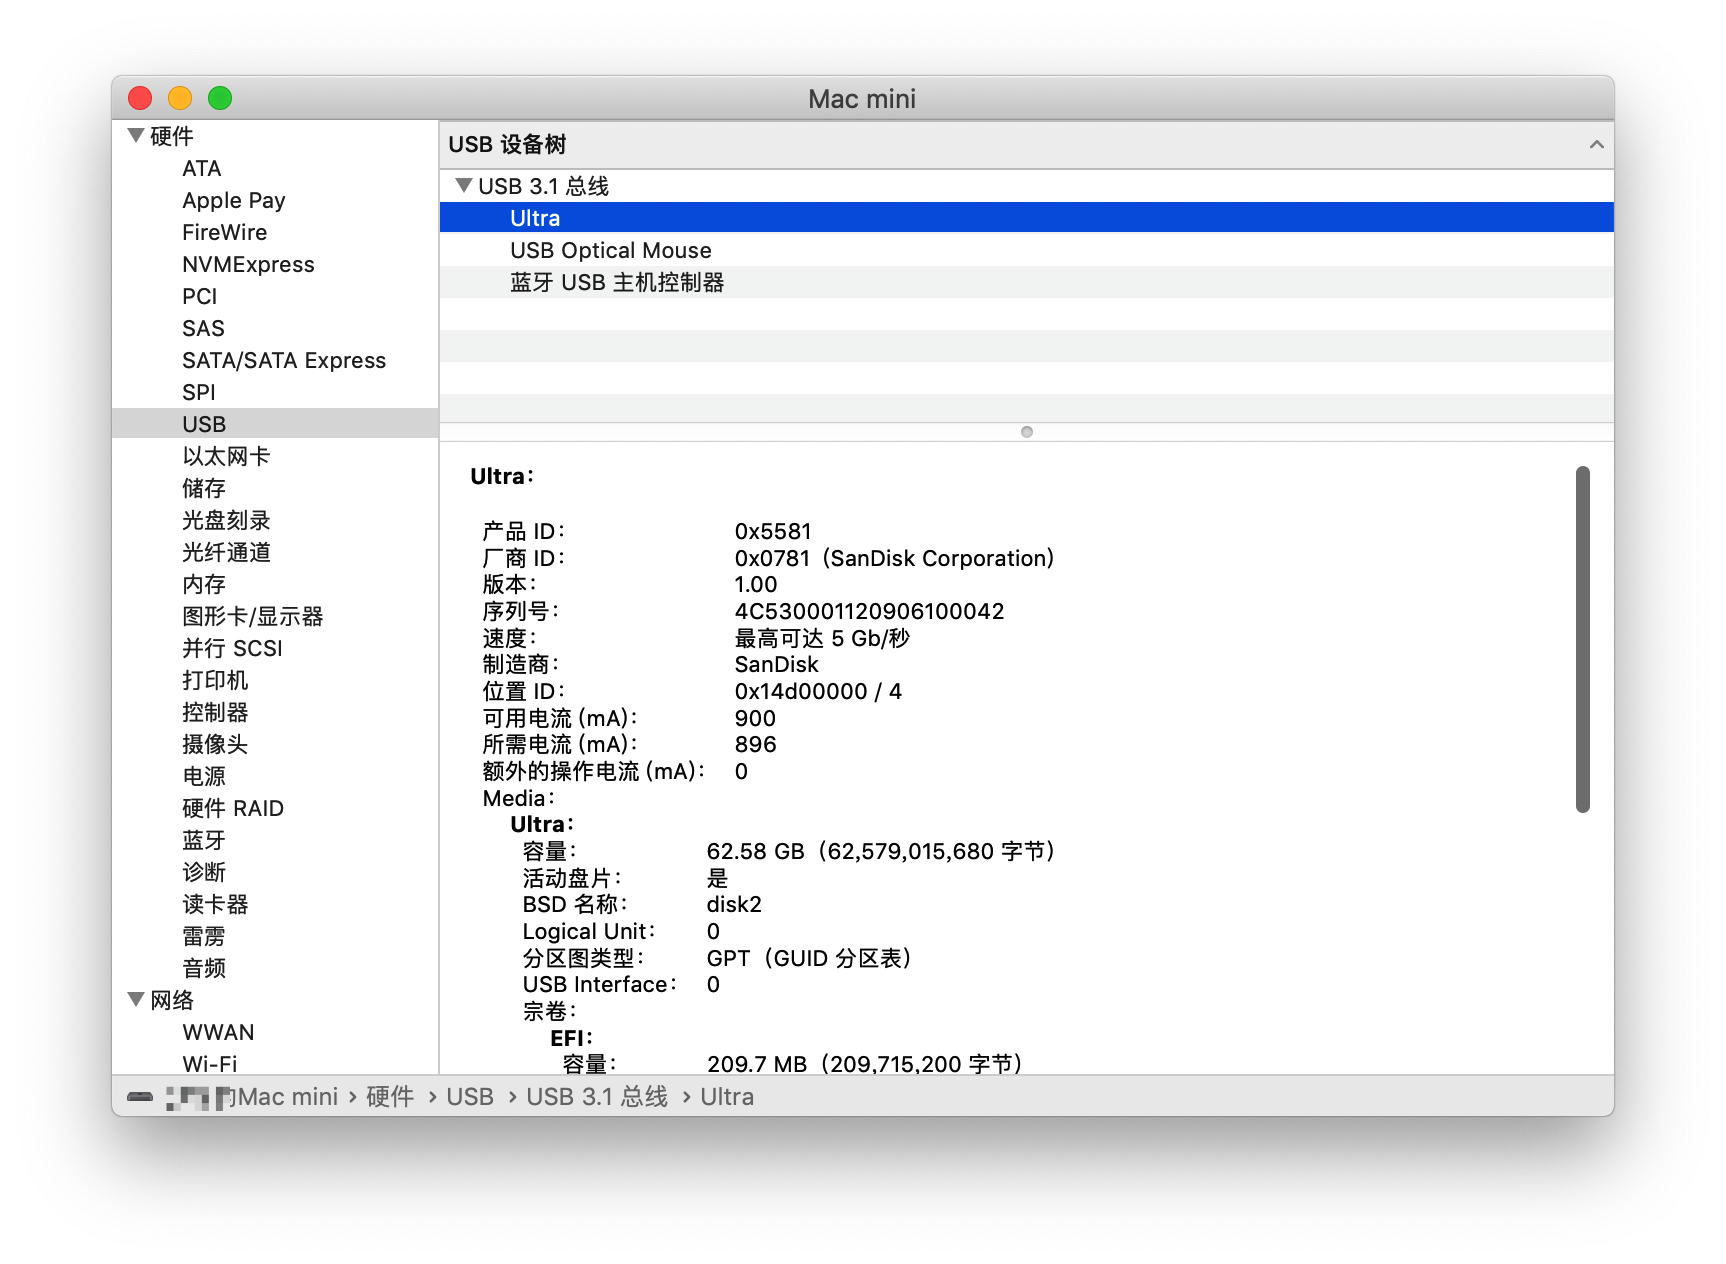The image size is (1726, 1264).
Task: Select the USB sidebar item
Action: [x=275, y=424]
